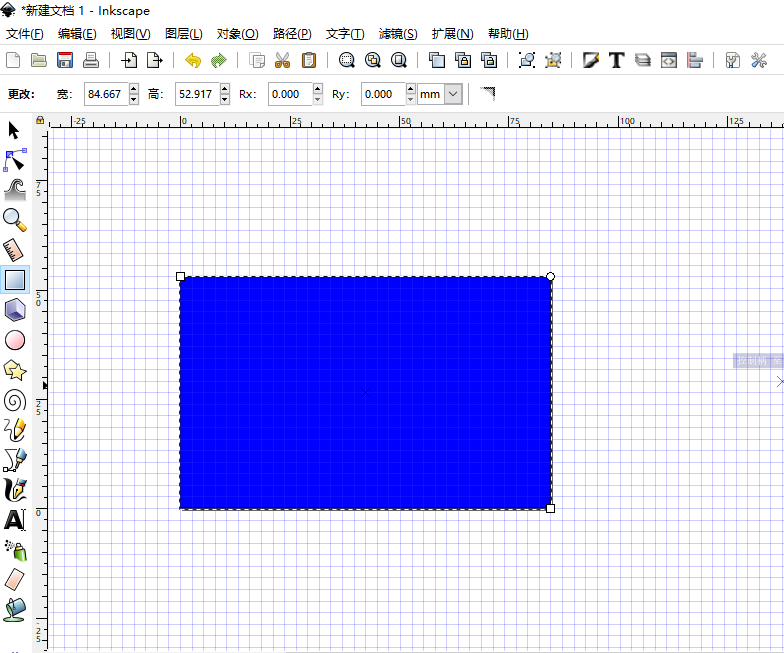Image resolution: width=784 pixels, height=653 pixels.
Task: Open Inkscape preferences icon
Action: tap(759, 60)
